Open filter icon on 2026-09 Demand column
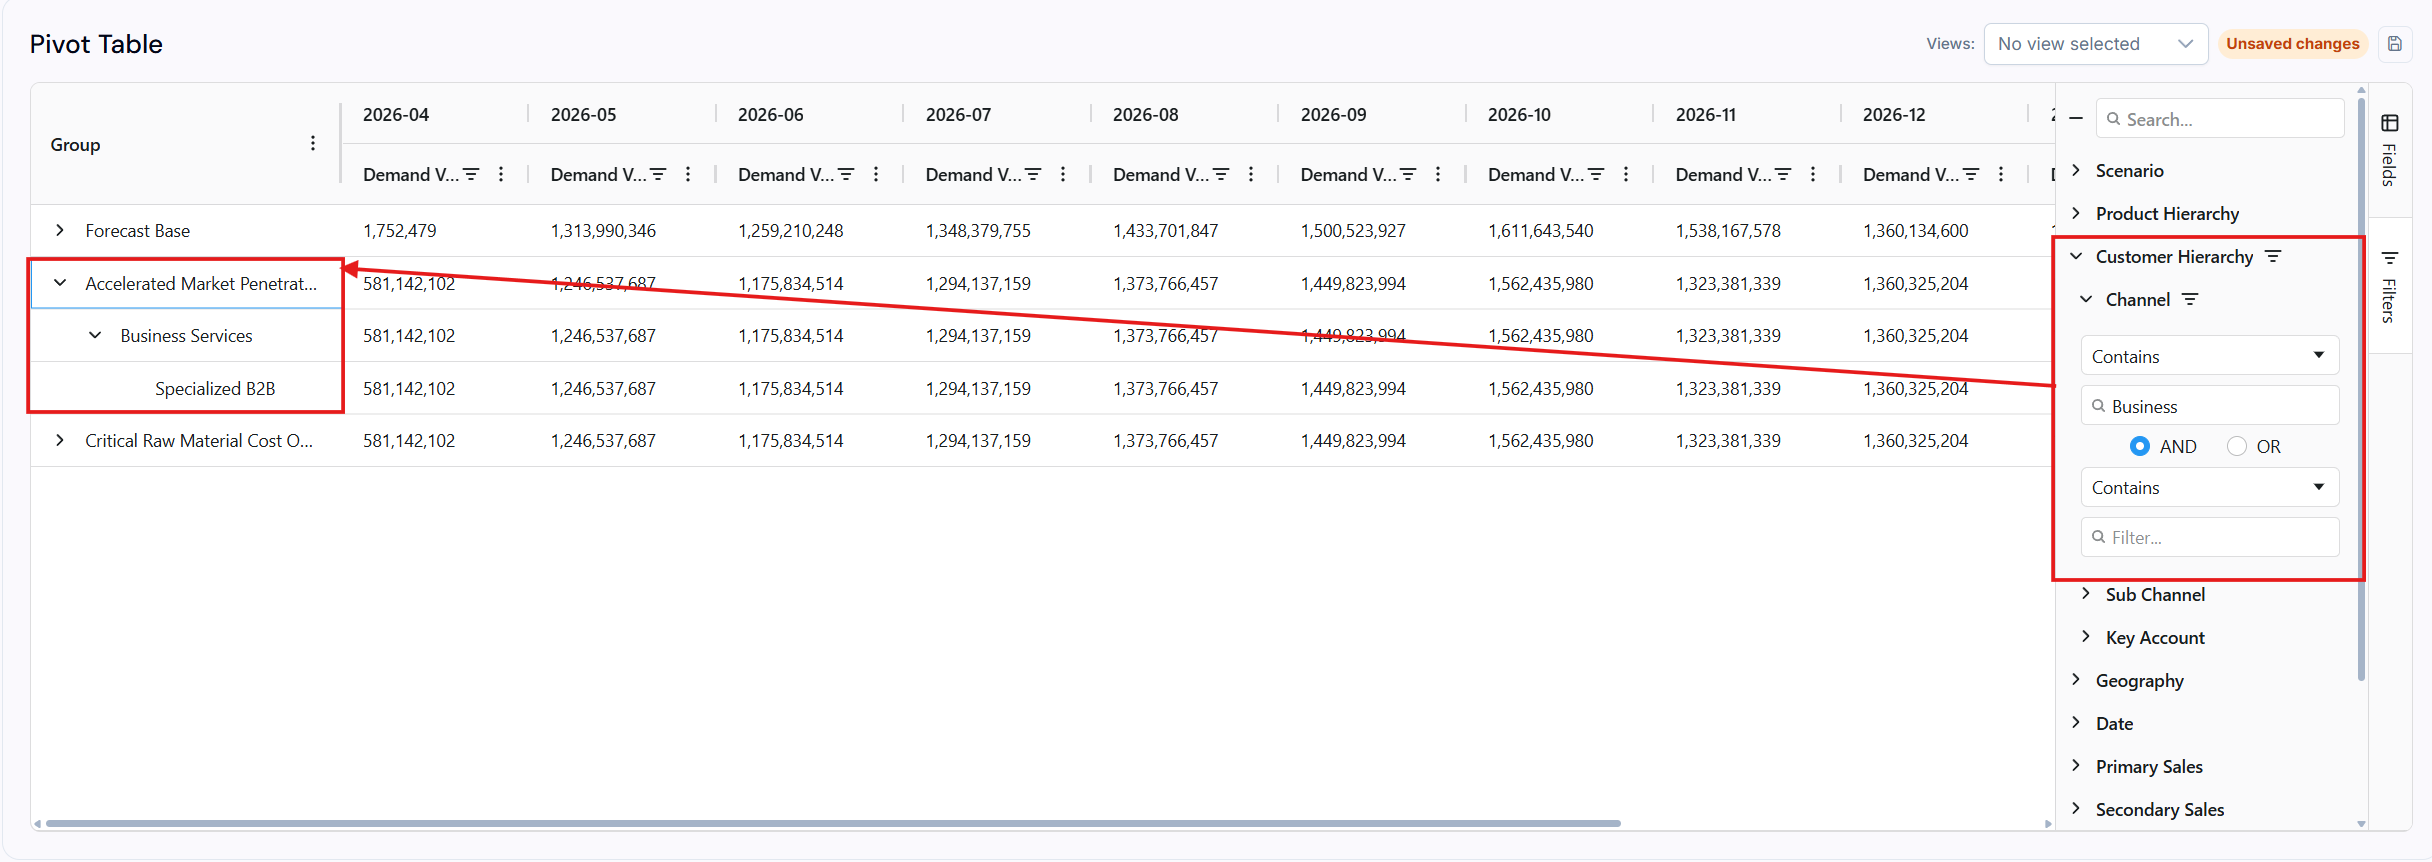This screenshot has height=862, width=2432. coord(1408,174)
